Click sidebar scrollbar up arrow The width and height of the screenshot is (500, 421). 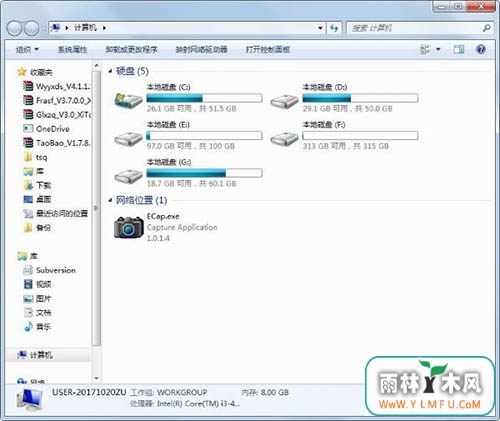coord(96,65)
